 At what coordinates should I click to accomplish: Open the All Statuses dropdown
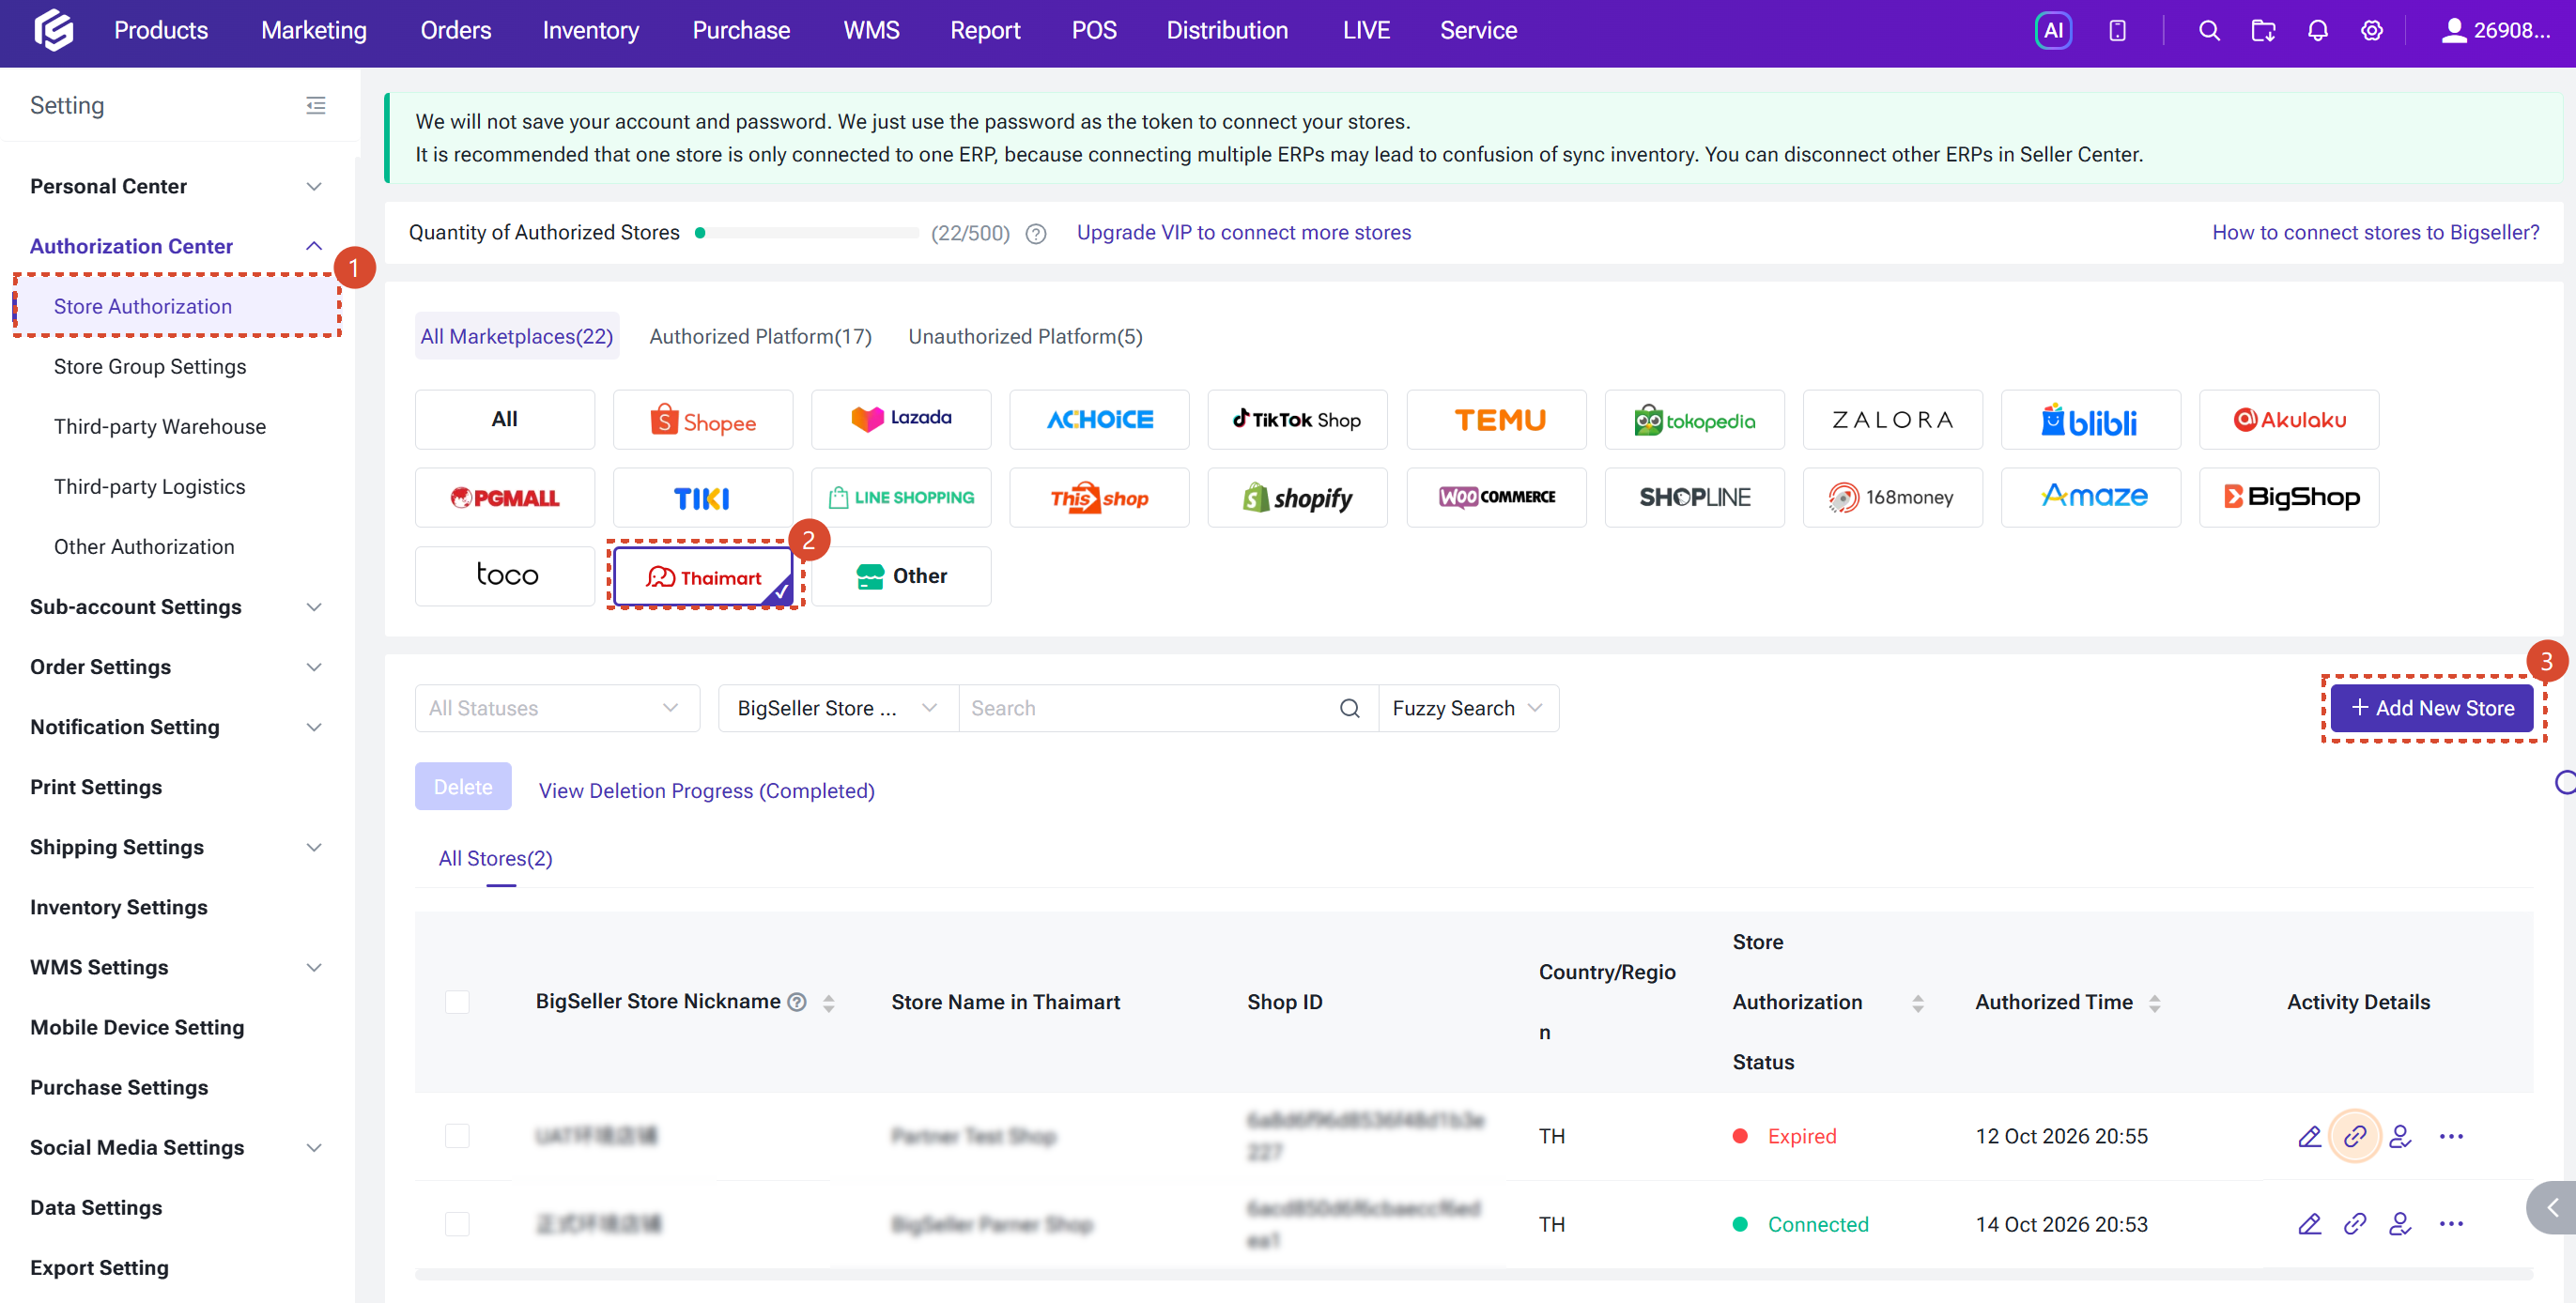pos(557,708)
